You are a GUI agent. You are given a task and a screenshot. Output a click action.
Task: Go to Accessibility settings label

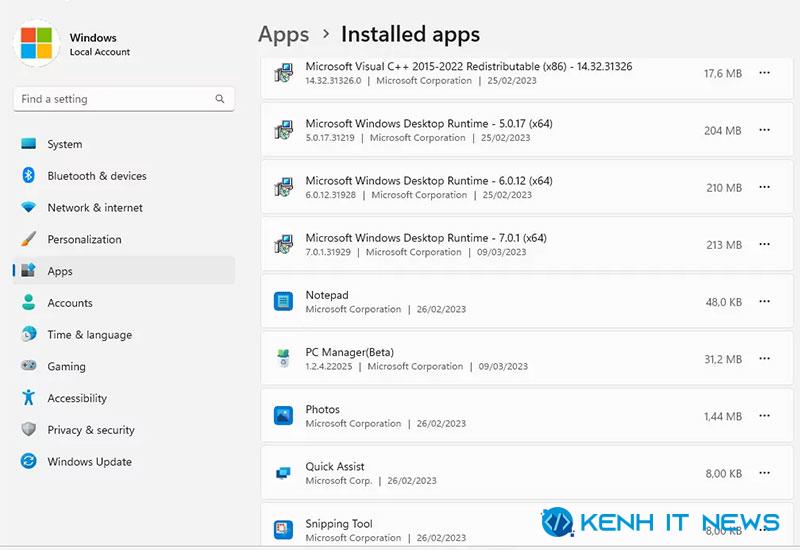[x=77, y=398]
